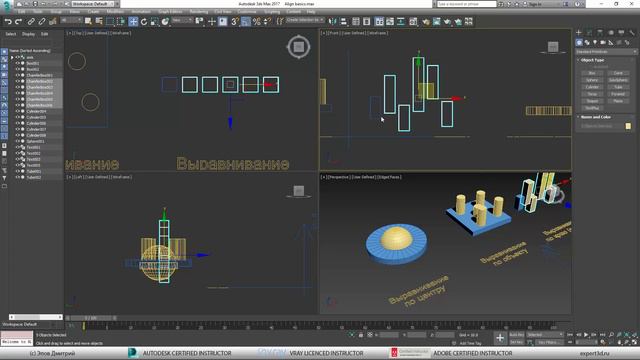
Task: Toggle the Auto Key button
Action: [516, 335]
